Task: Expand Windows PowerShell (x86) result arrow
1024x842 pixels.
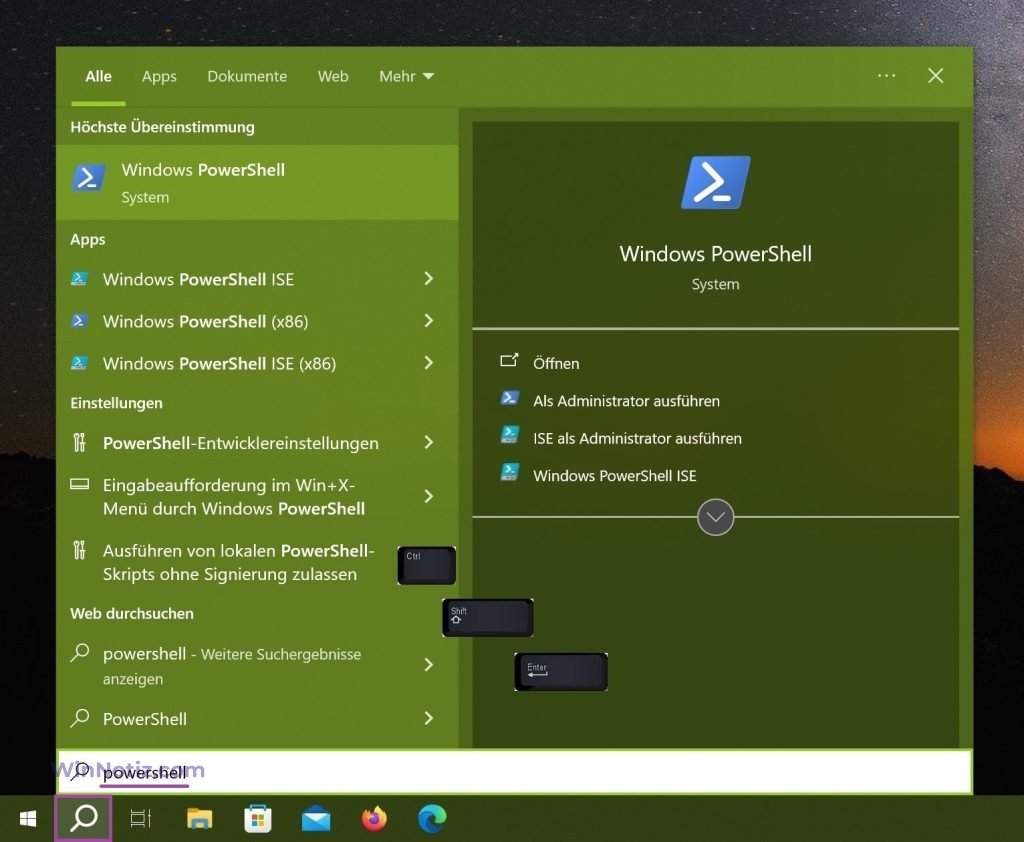Action: click(428, 321)
